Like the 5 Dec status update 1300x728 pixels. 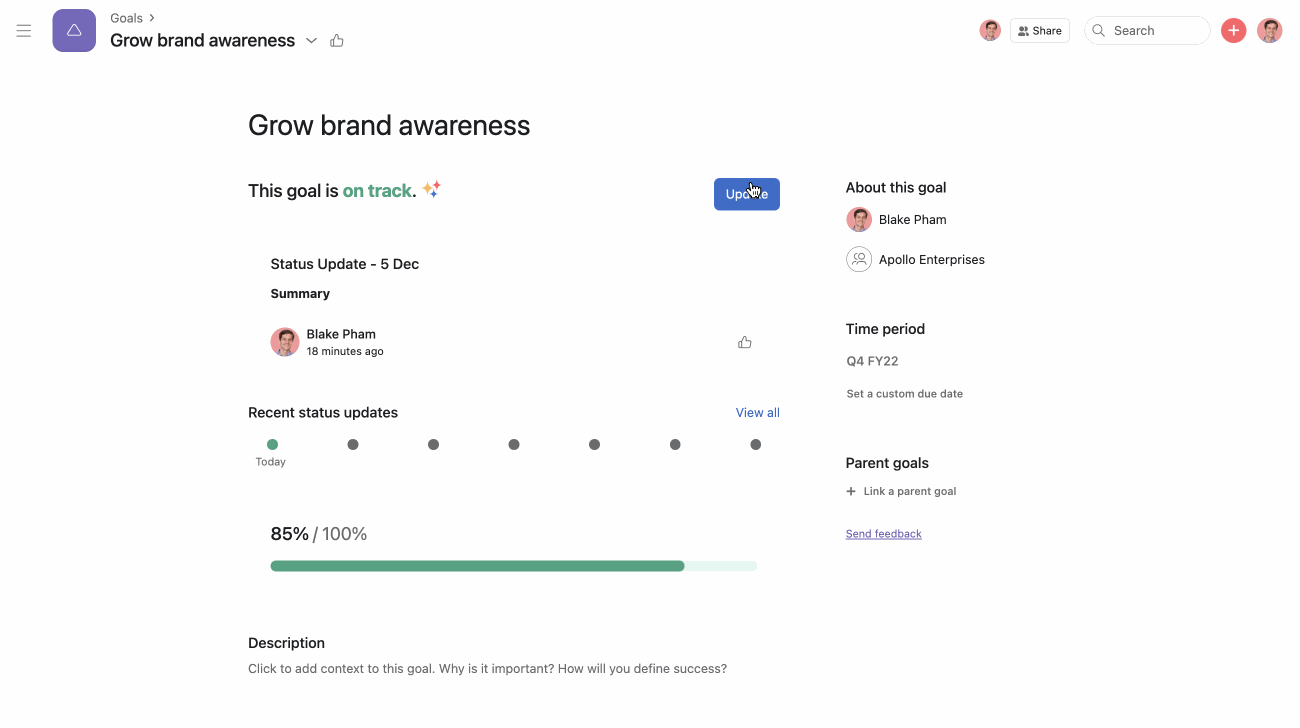pos(744,341)
